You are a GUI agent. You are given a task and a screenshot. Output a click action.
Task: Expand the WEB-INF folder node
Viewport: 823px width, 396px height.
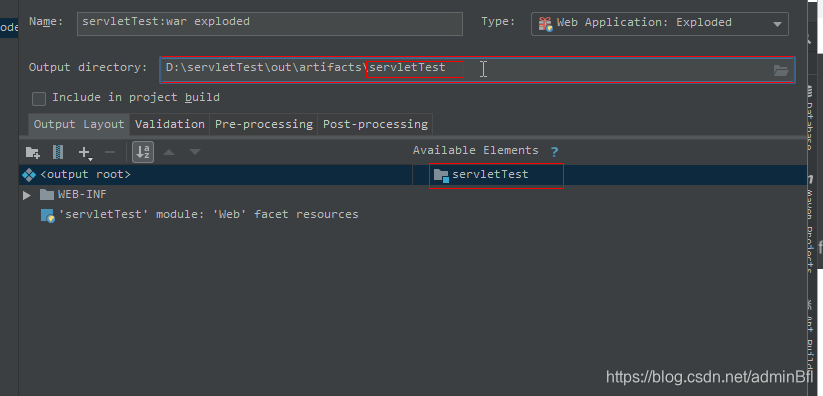(27, 195)
